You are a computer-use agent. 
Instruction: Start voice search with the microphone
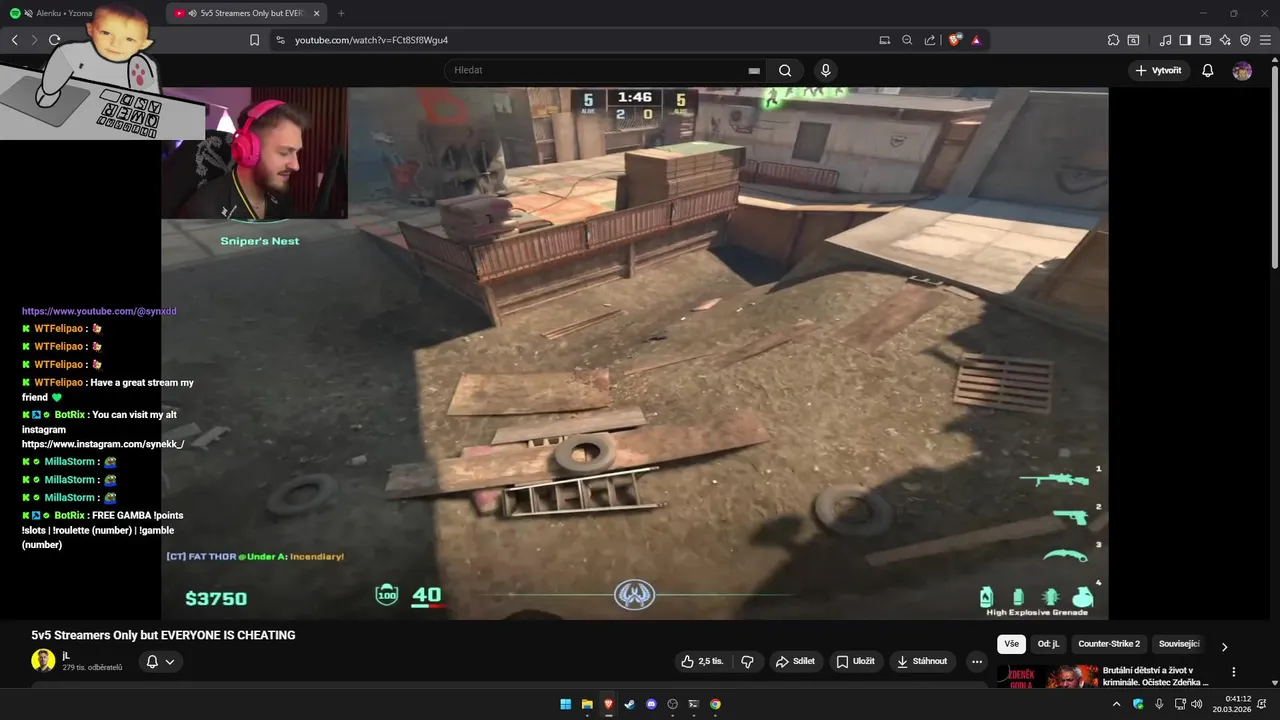[825, 70]
